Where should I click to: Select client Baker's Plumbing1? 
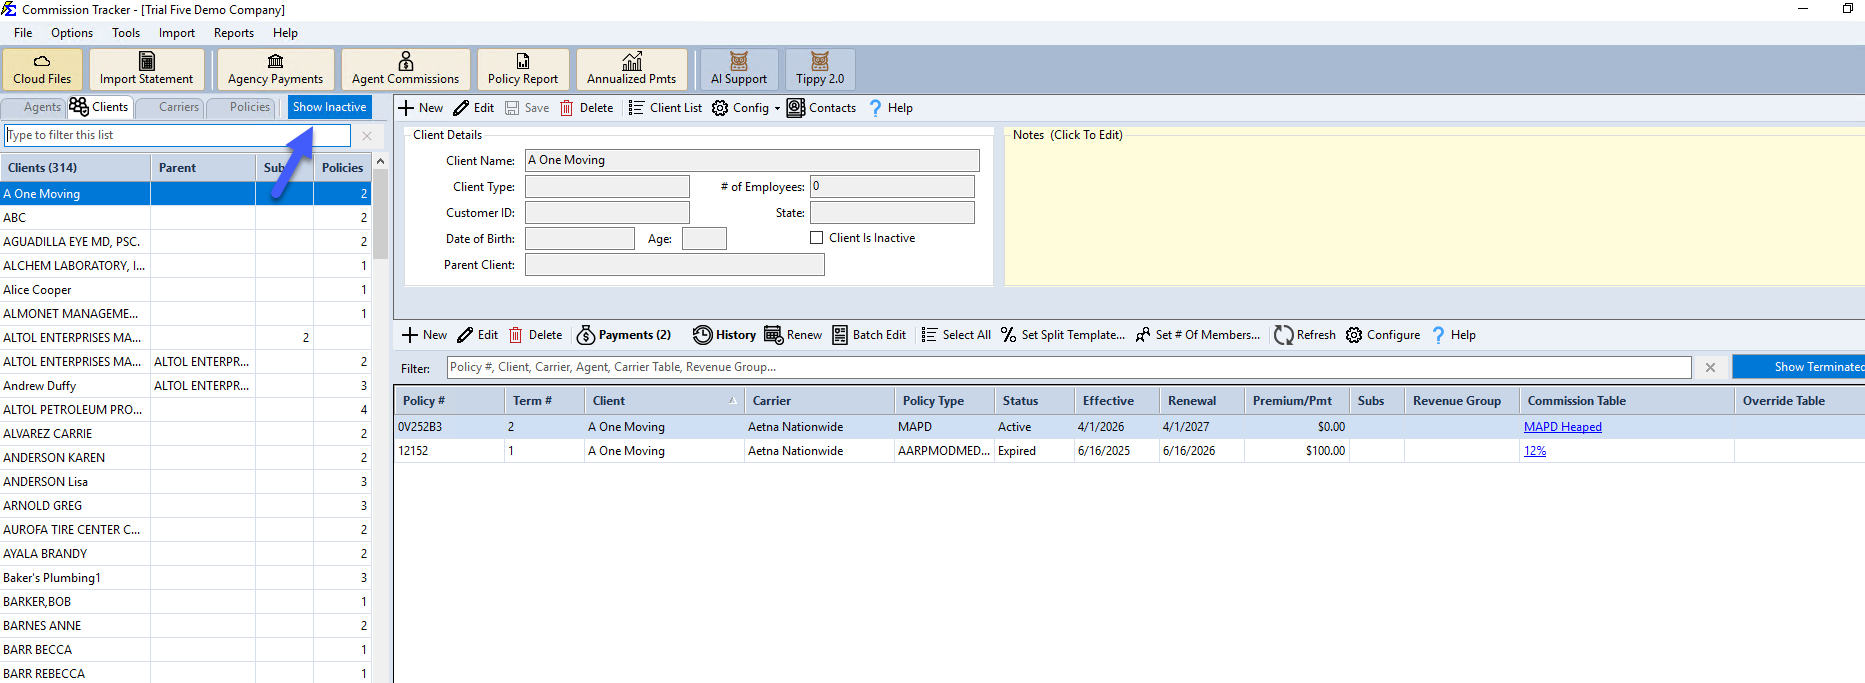[186, 578]
